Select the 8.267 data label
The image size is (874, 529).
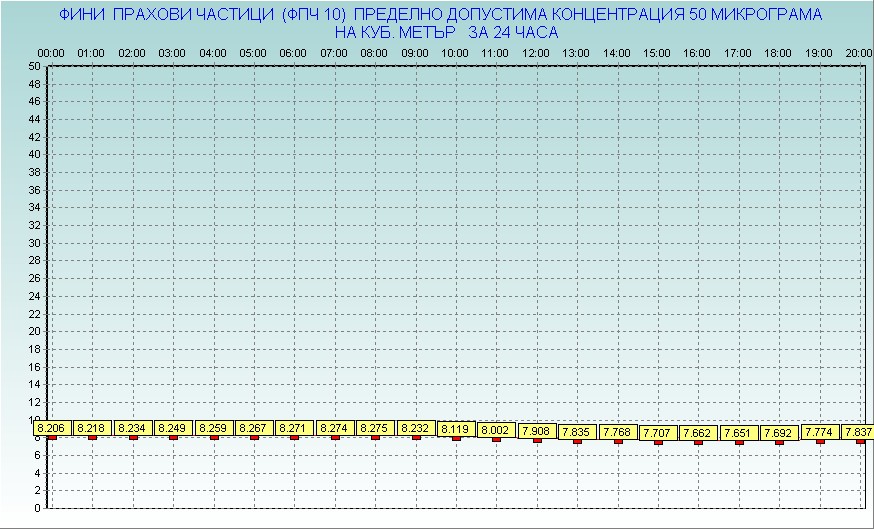(254, 428)
